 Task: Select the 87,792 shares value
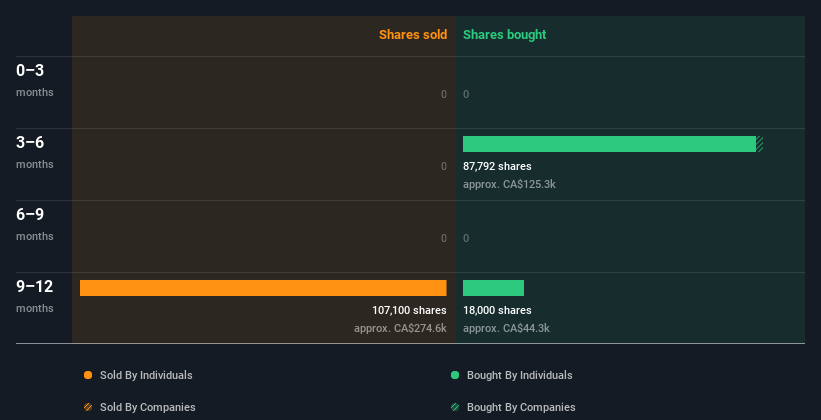point(497,166)
